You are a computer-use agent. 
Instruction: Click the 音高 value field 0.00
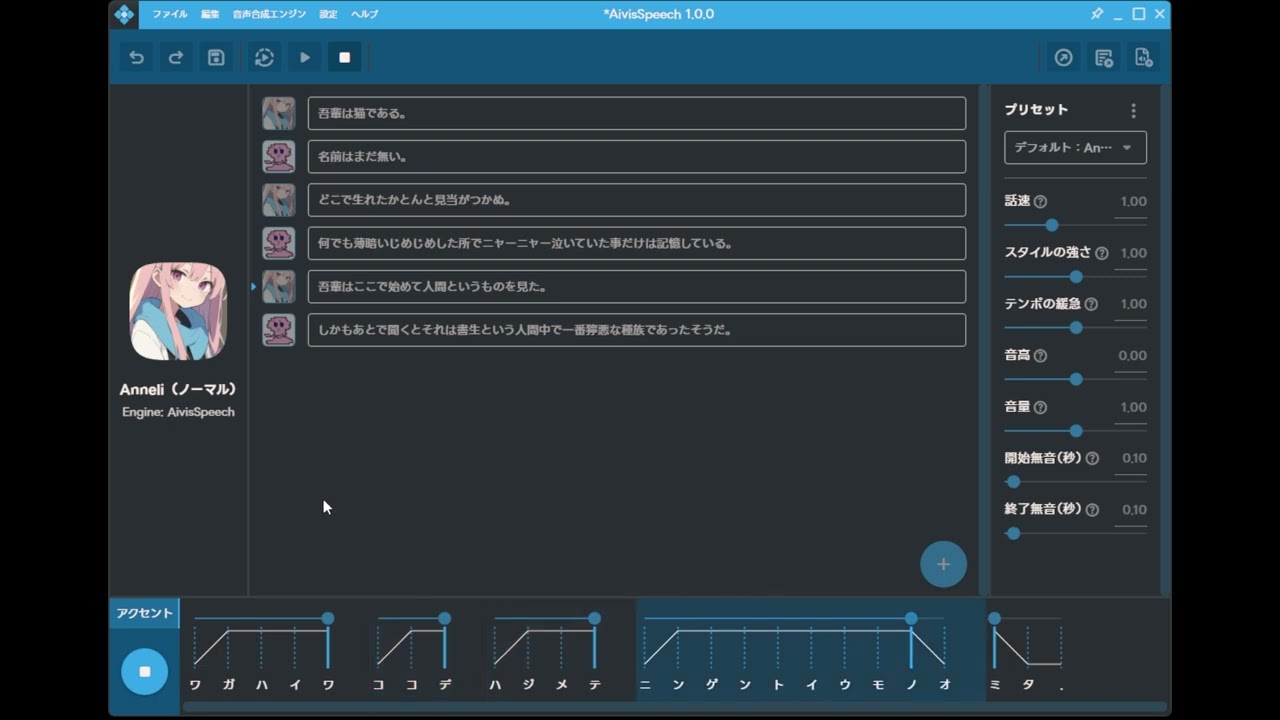(x=1131, y=356)
